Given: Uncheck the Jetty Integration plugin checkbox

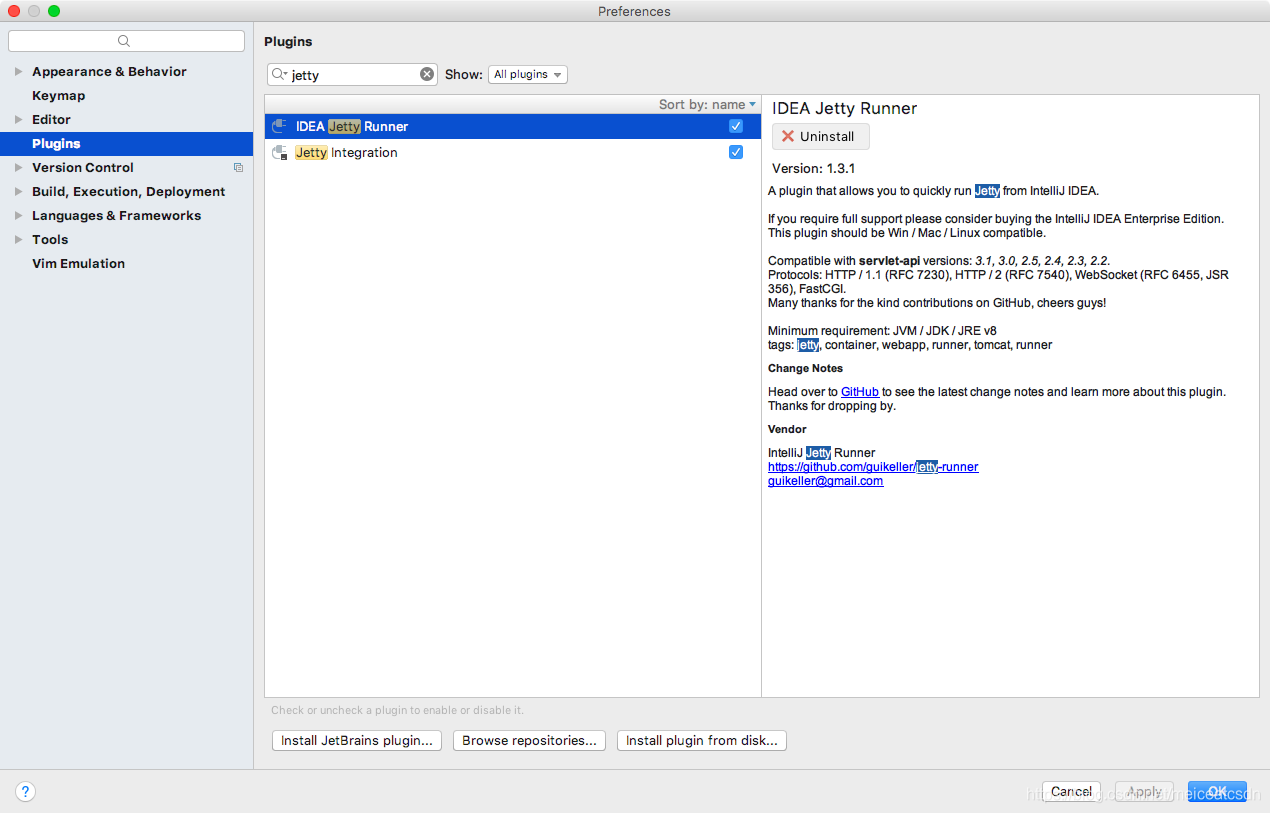Looking at the screenshot, I should click(736, 152).
